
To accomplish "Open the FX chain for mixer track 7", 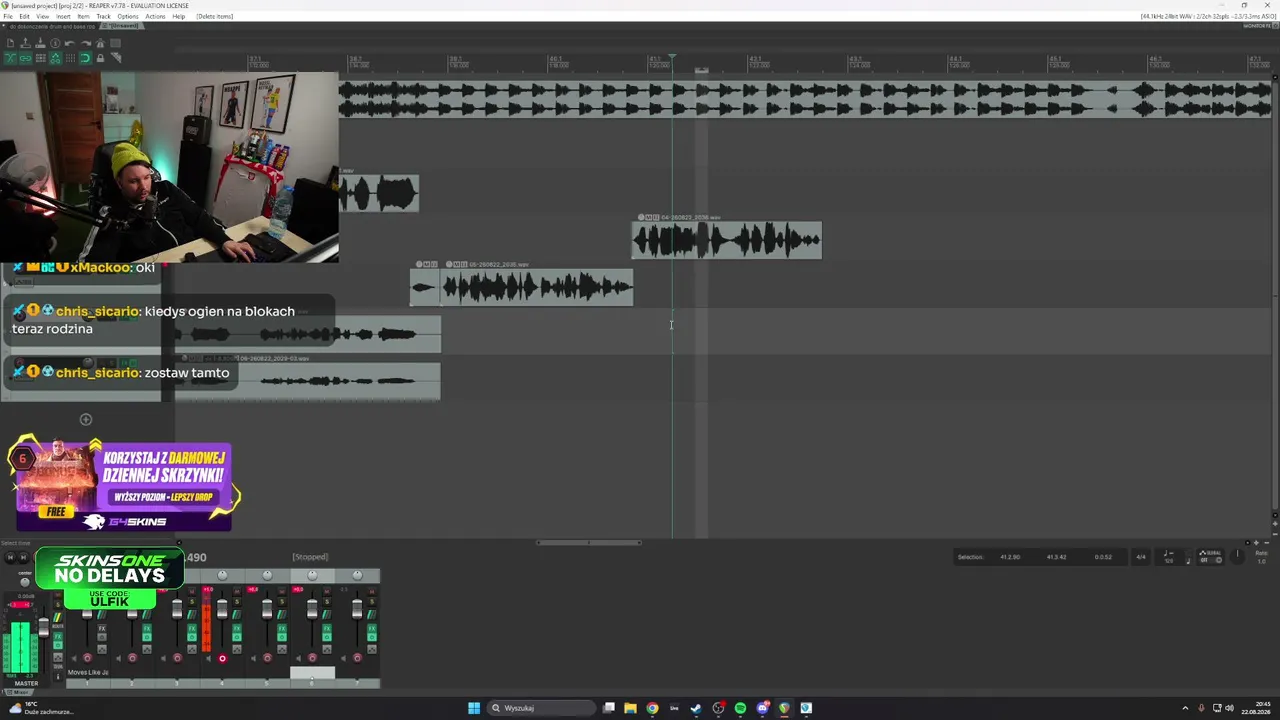I will point(371,628).
